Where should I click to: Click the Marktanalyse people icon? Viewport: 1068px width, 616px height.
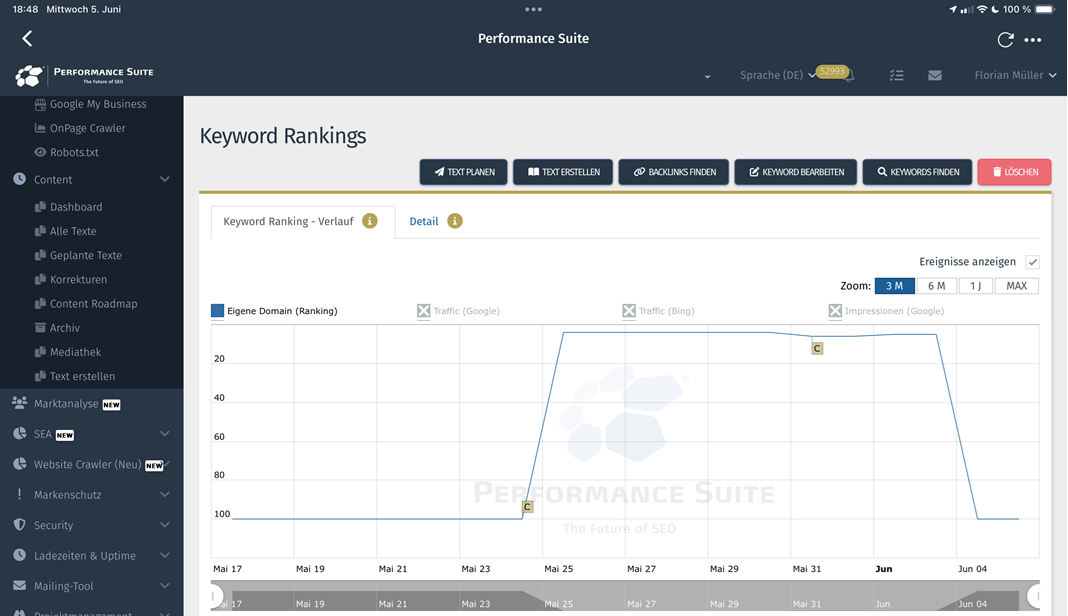[x=20, y=403]
